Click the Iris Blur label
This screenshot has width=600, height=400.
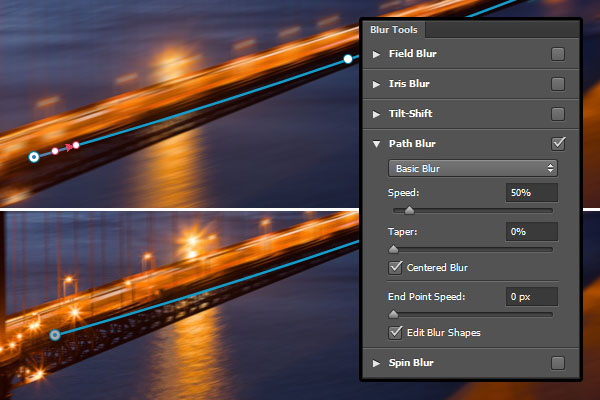[409, 83]
